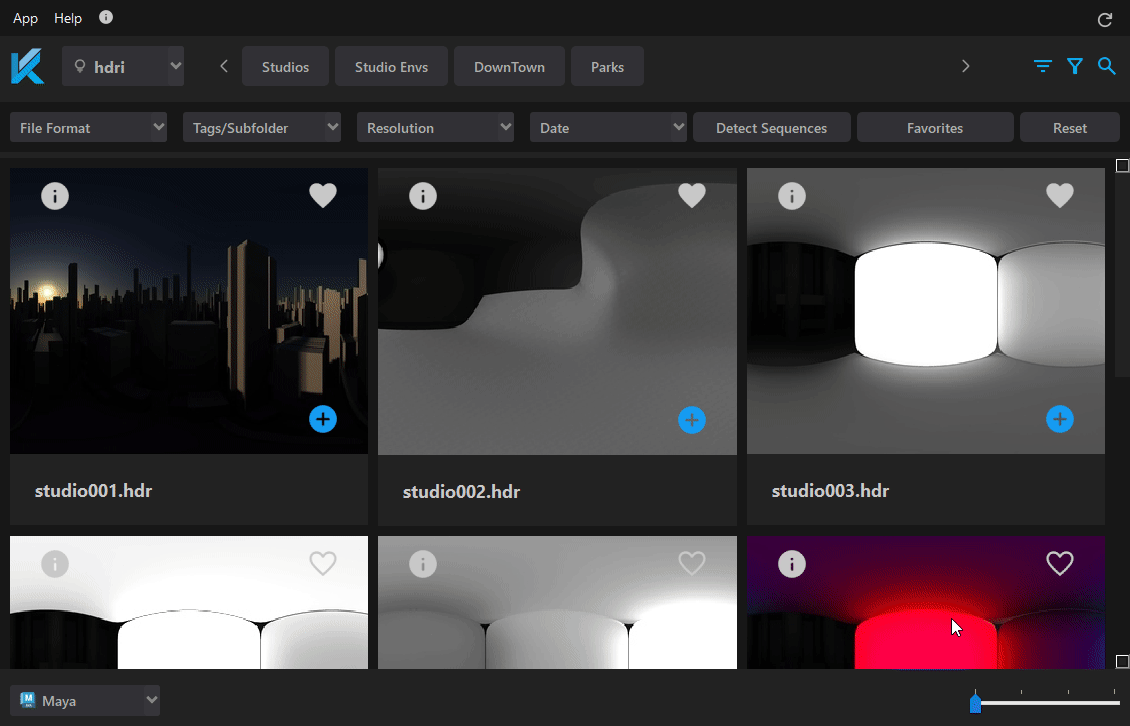Add studio003.hdr with plus button
The height and width of the screenshot is (726, 1130).
pos(1060,419)
